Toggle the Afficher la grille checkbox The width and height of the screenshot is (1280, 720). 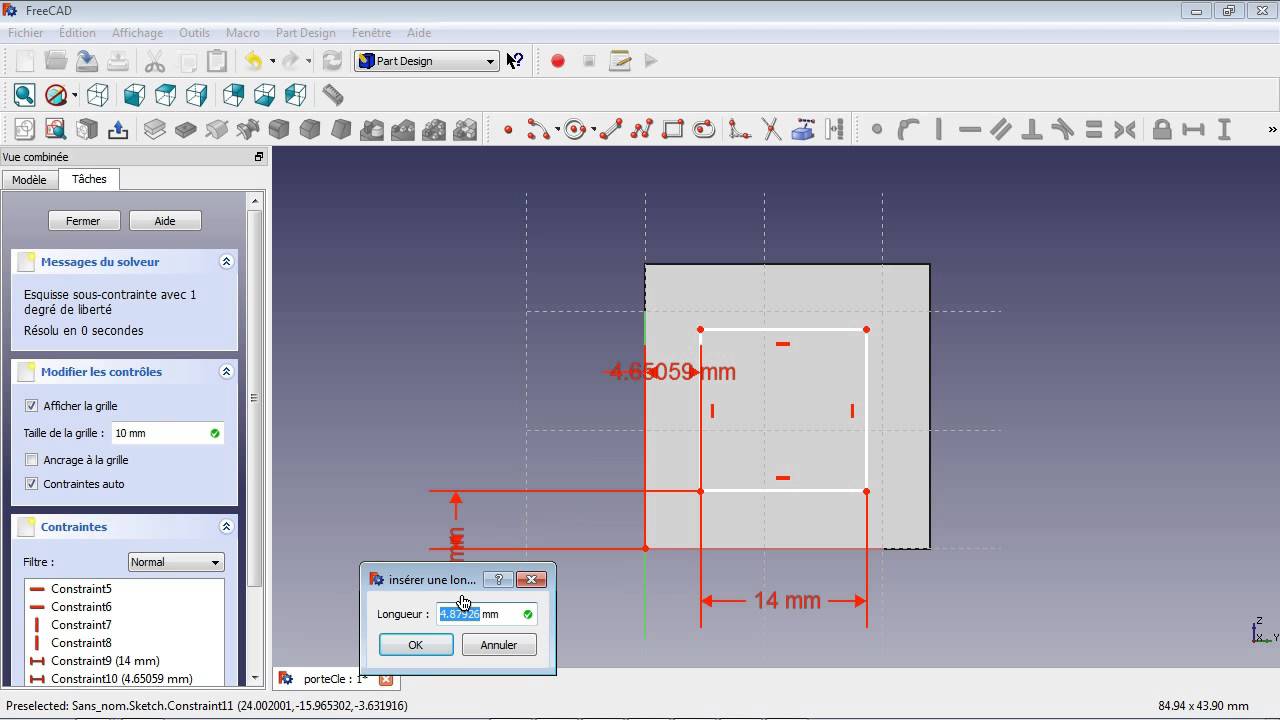(x=32, y=406)
